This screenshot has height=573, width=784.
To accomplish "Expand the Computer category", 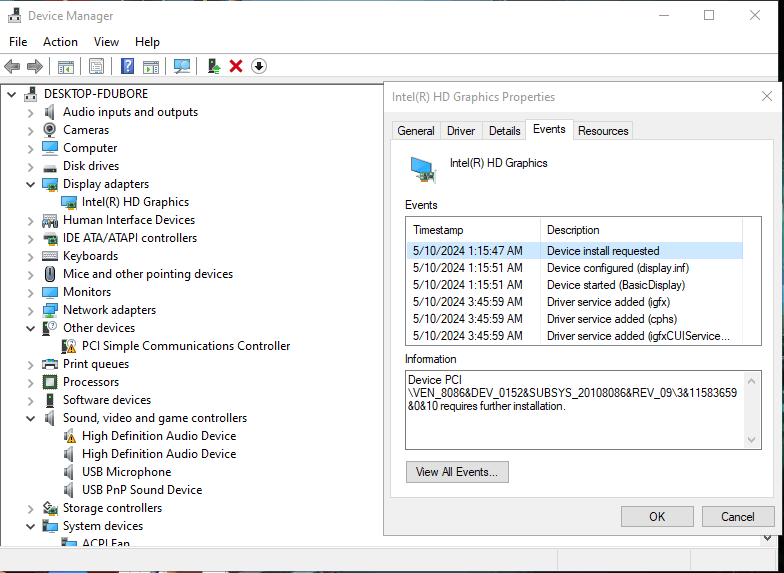I will tap(30, 148).
